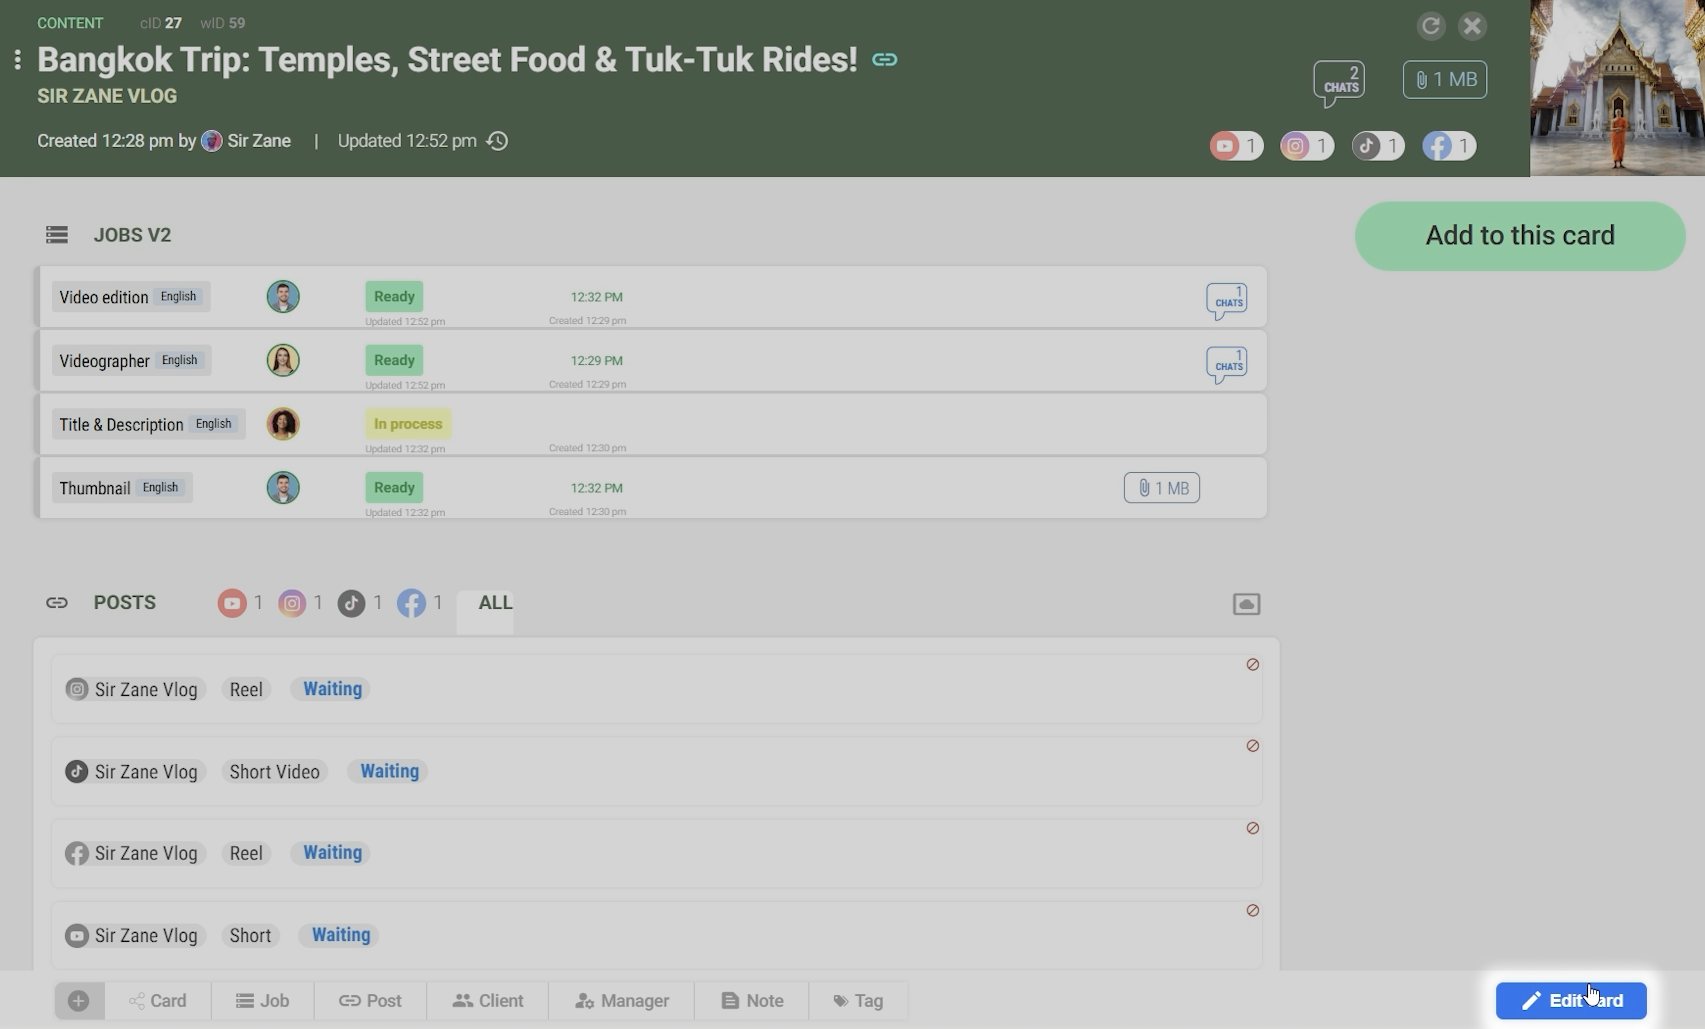
Task: Click the image view icon in Posts
Action: click(1246, 604)
